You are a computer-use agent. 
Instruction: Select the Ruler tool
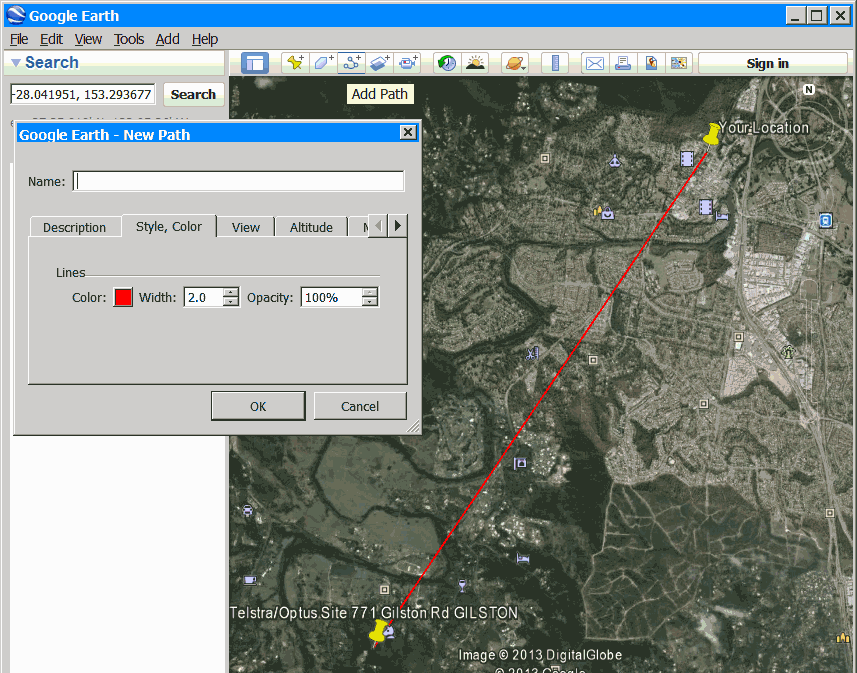pos(555,63)
